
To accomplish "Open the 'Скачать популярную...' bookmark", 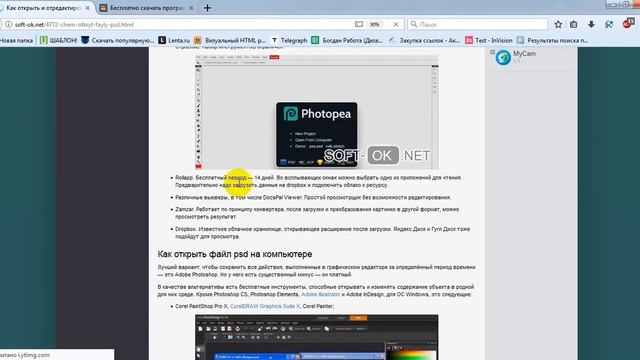I will [118, 40].
